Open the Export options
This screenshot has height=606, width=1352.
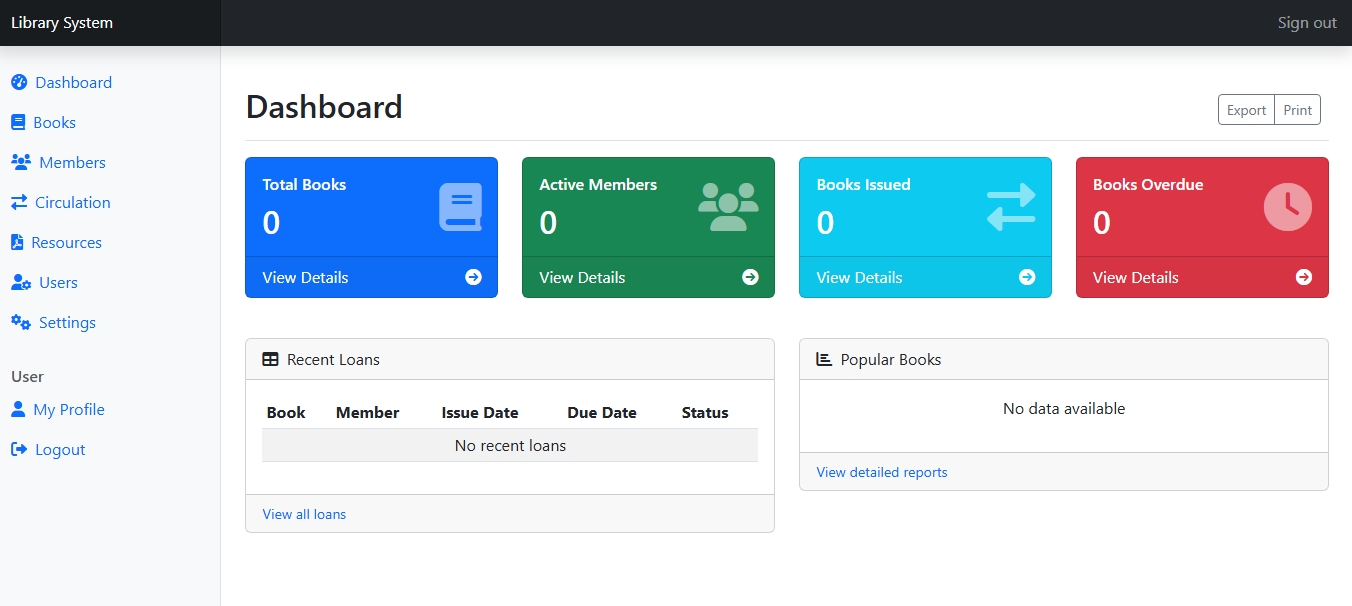(1245, 109)
